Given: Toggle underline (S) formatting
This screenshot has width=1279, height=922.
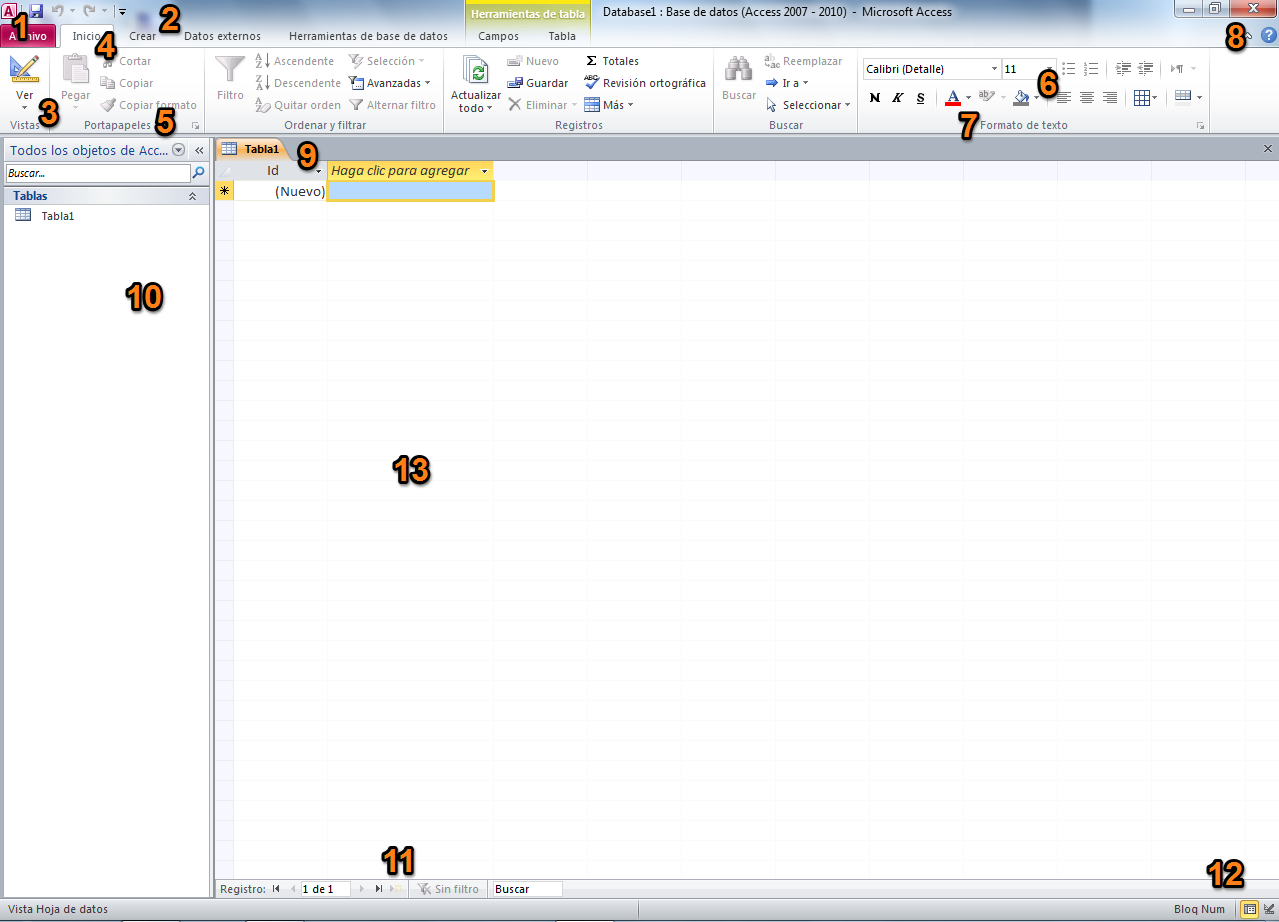Looking at the screenshot, I should (920, 98).
